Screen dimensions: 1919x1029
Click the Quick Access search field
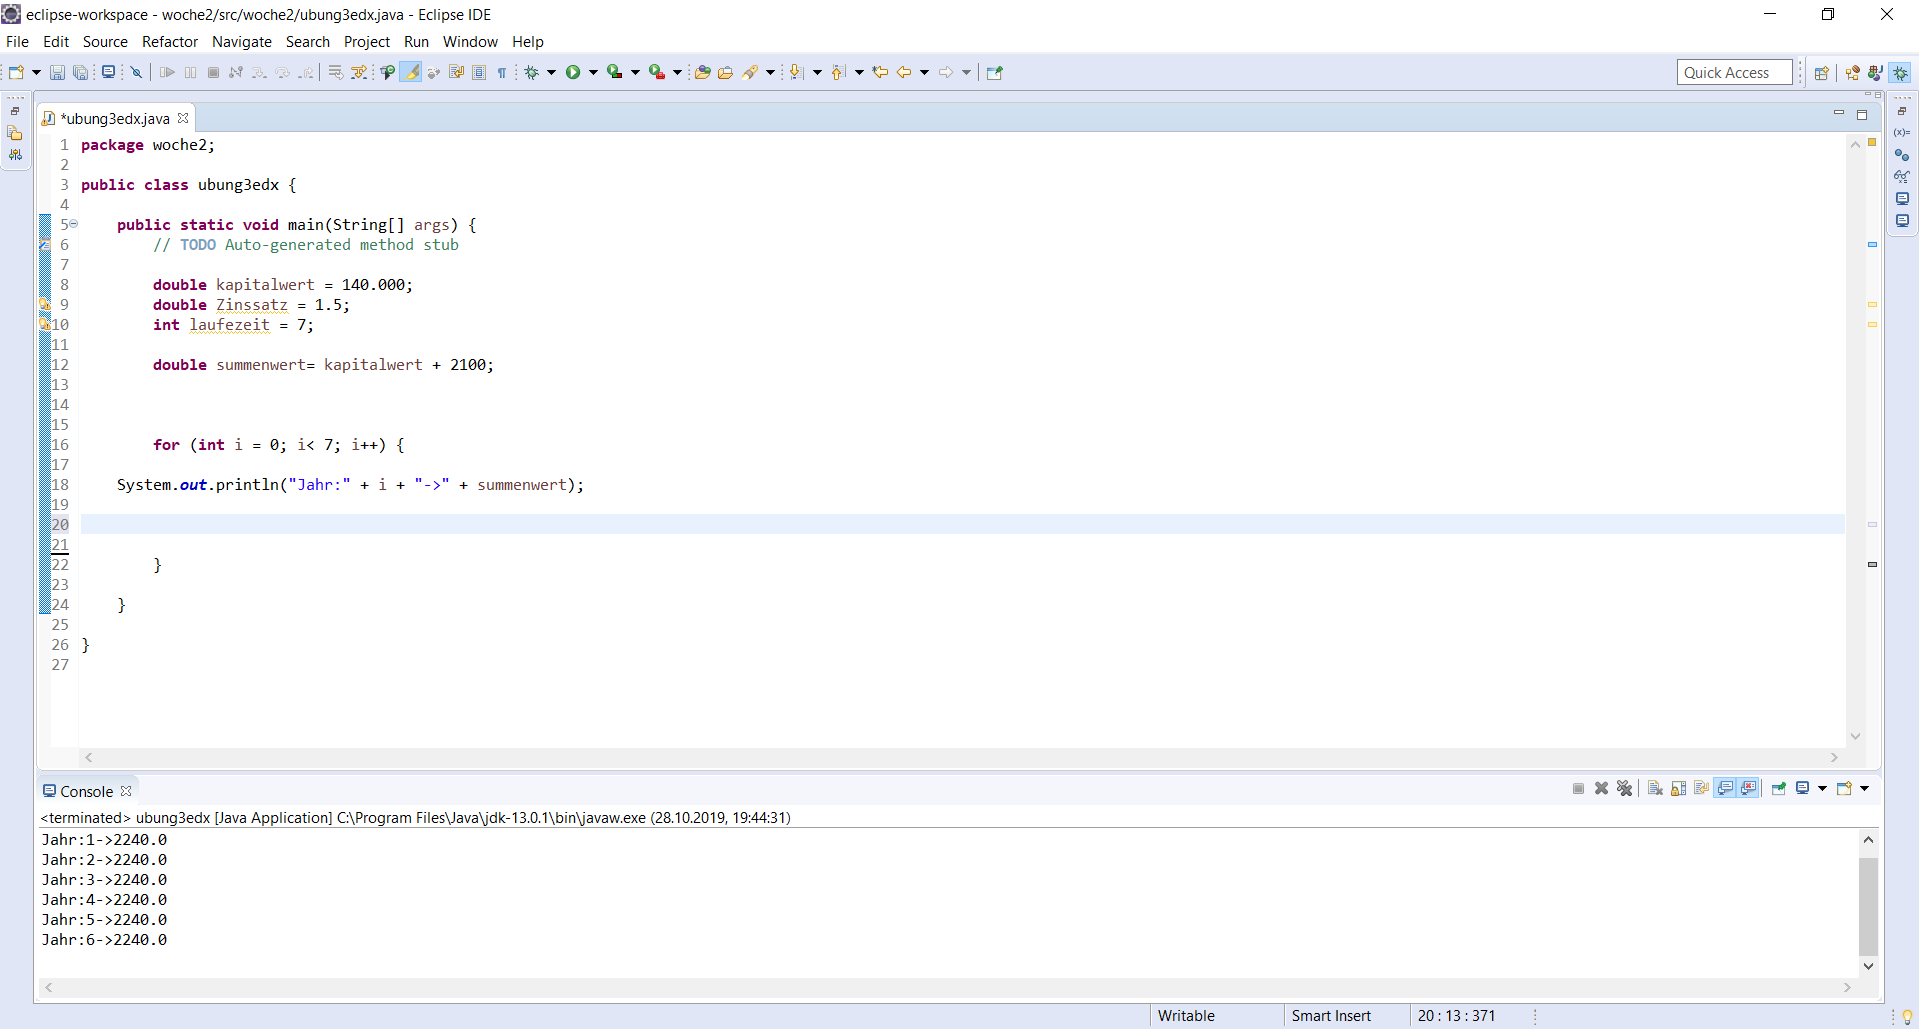[x=1733, y=71]
